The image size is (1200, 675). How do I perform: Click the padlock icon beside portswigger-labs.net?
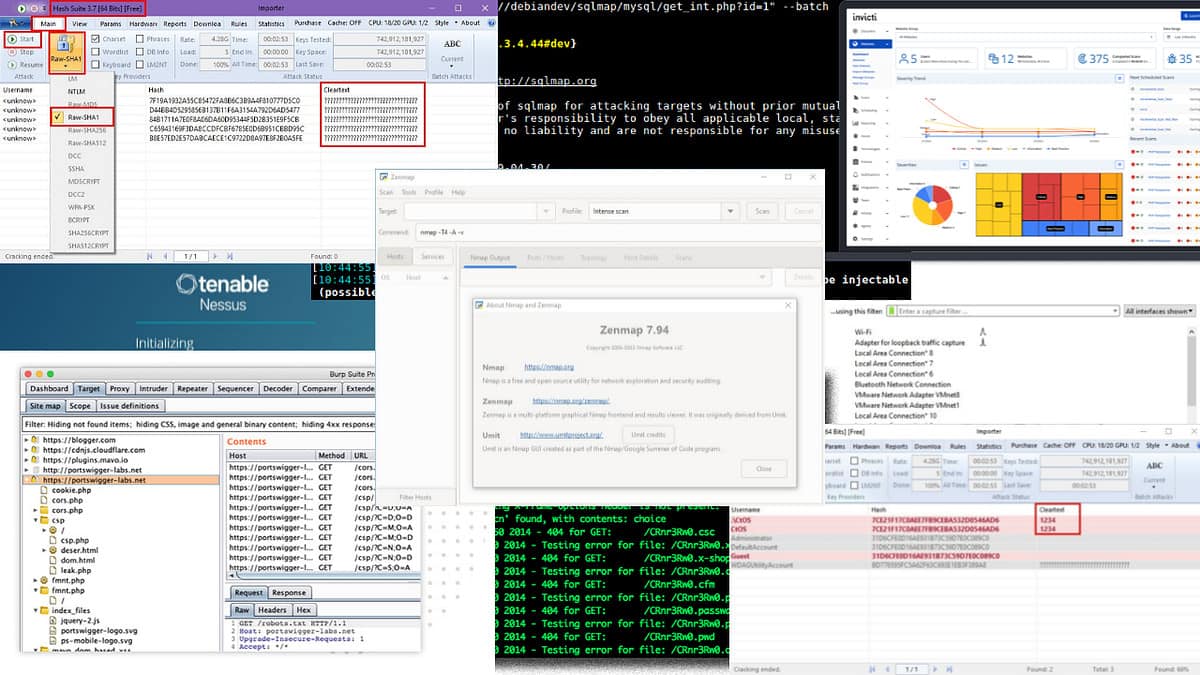coord(35,479)
